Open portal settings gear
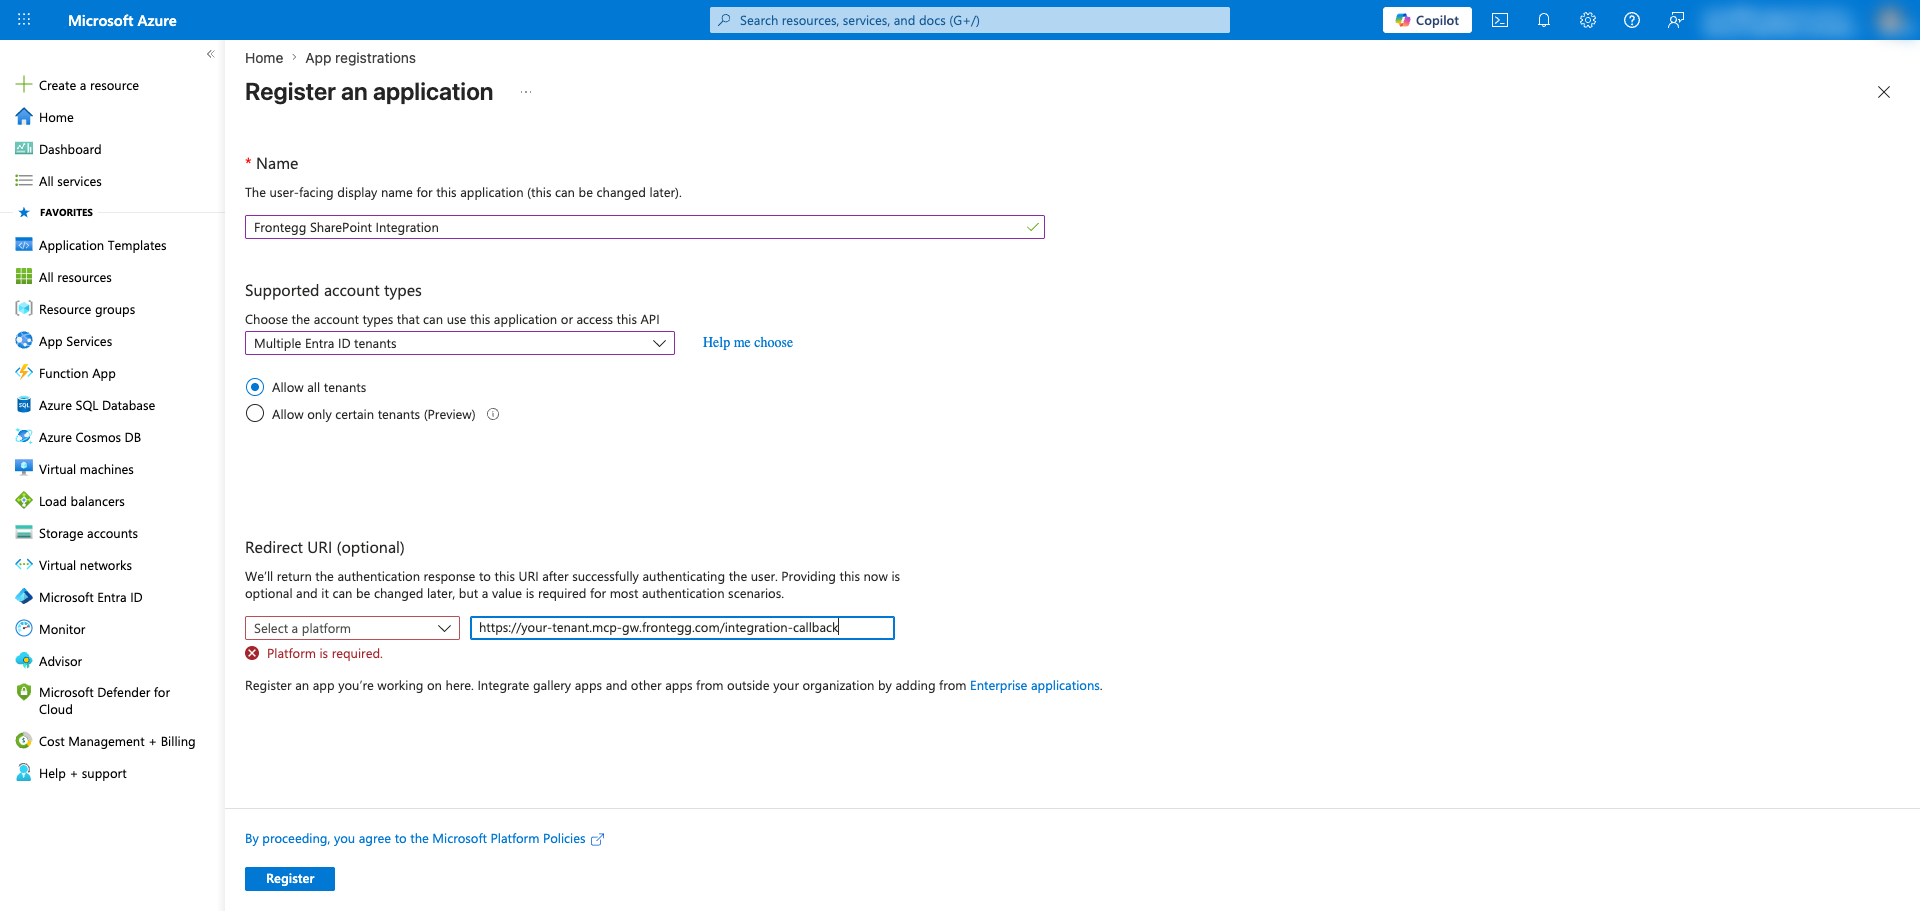The height and width of the screenshot is (911, 1920). pyautogui.click(x=1588, y=20)
